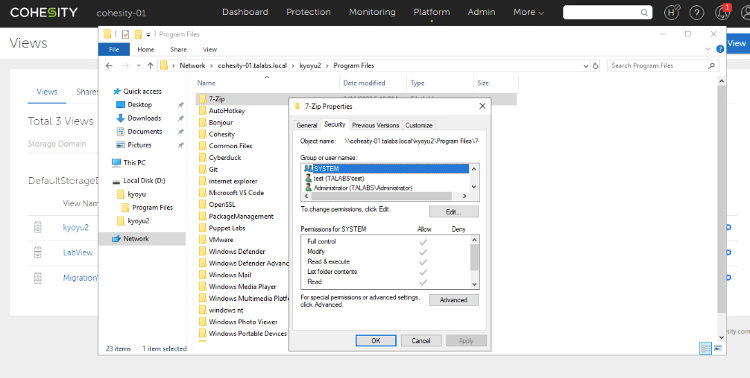Viewport: 750px width, 378px height.
Task: Open the Explorer help icon in ribbon
Action: point(719,49)
